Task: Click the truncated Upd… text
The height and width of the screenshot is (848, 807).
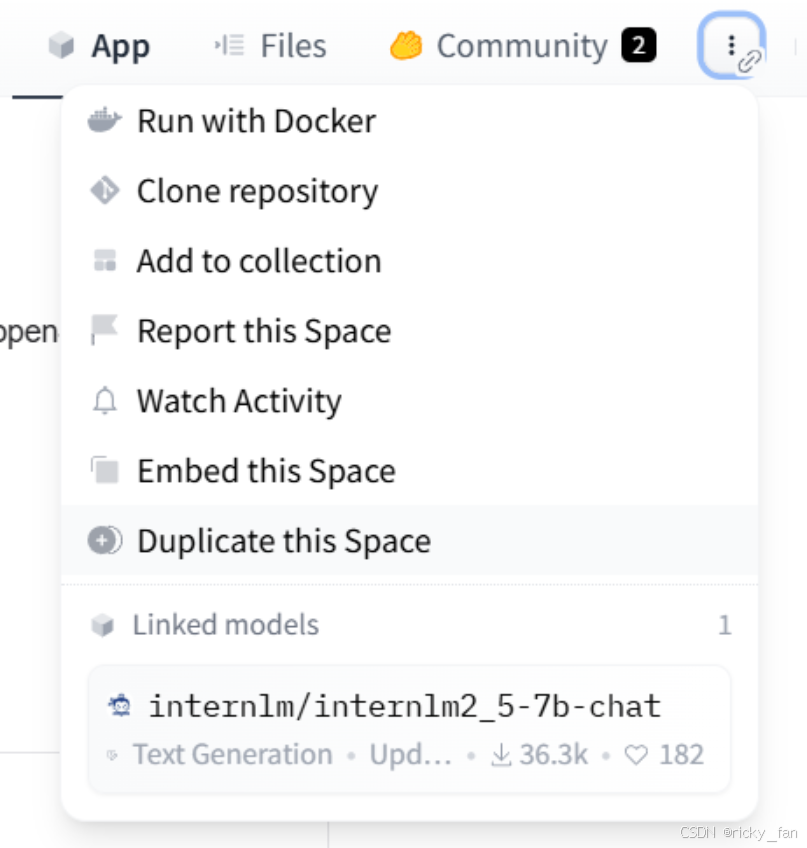Action: pos(411,755)
